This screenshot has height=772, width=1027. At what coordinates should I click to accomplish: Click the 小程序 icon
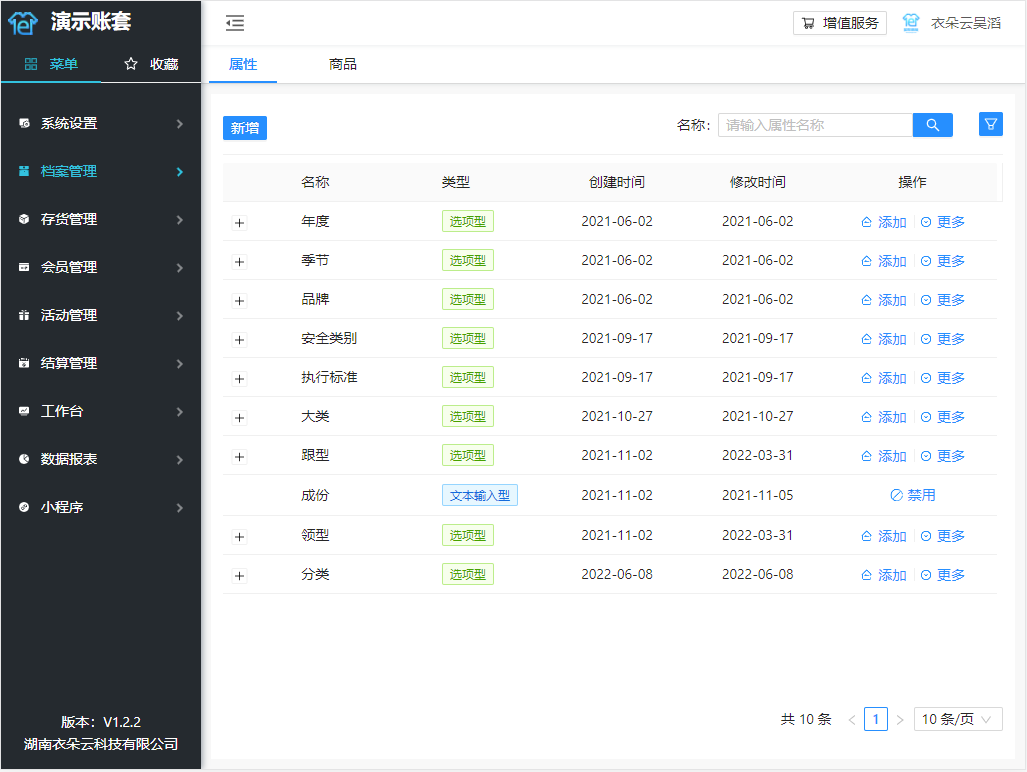(x=24, y=507)
